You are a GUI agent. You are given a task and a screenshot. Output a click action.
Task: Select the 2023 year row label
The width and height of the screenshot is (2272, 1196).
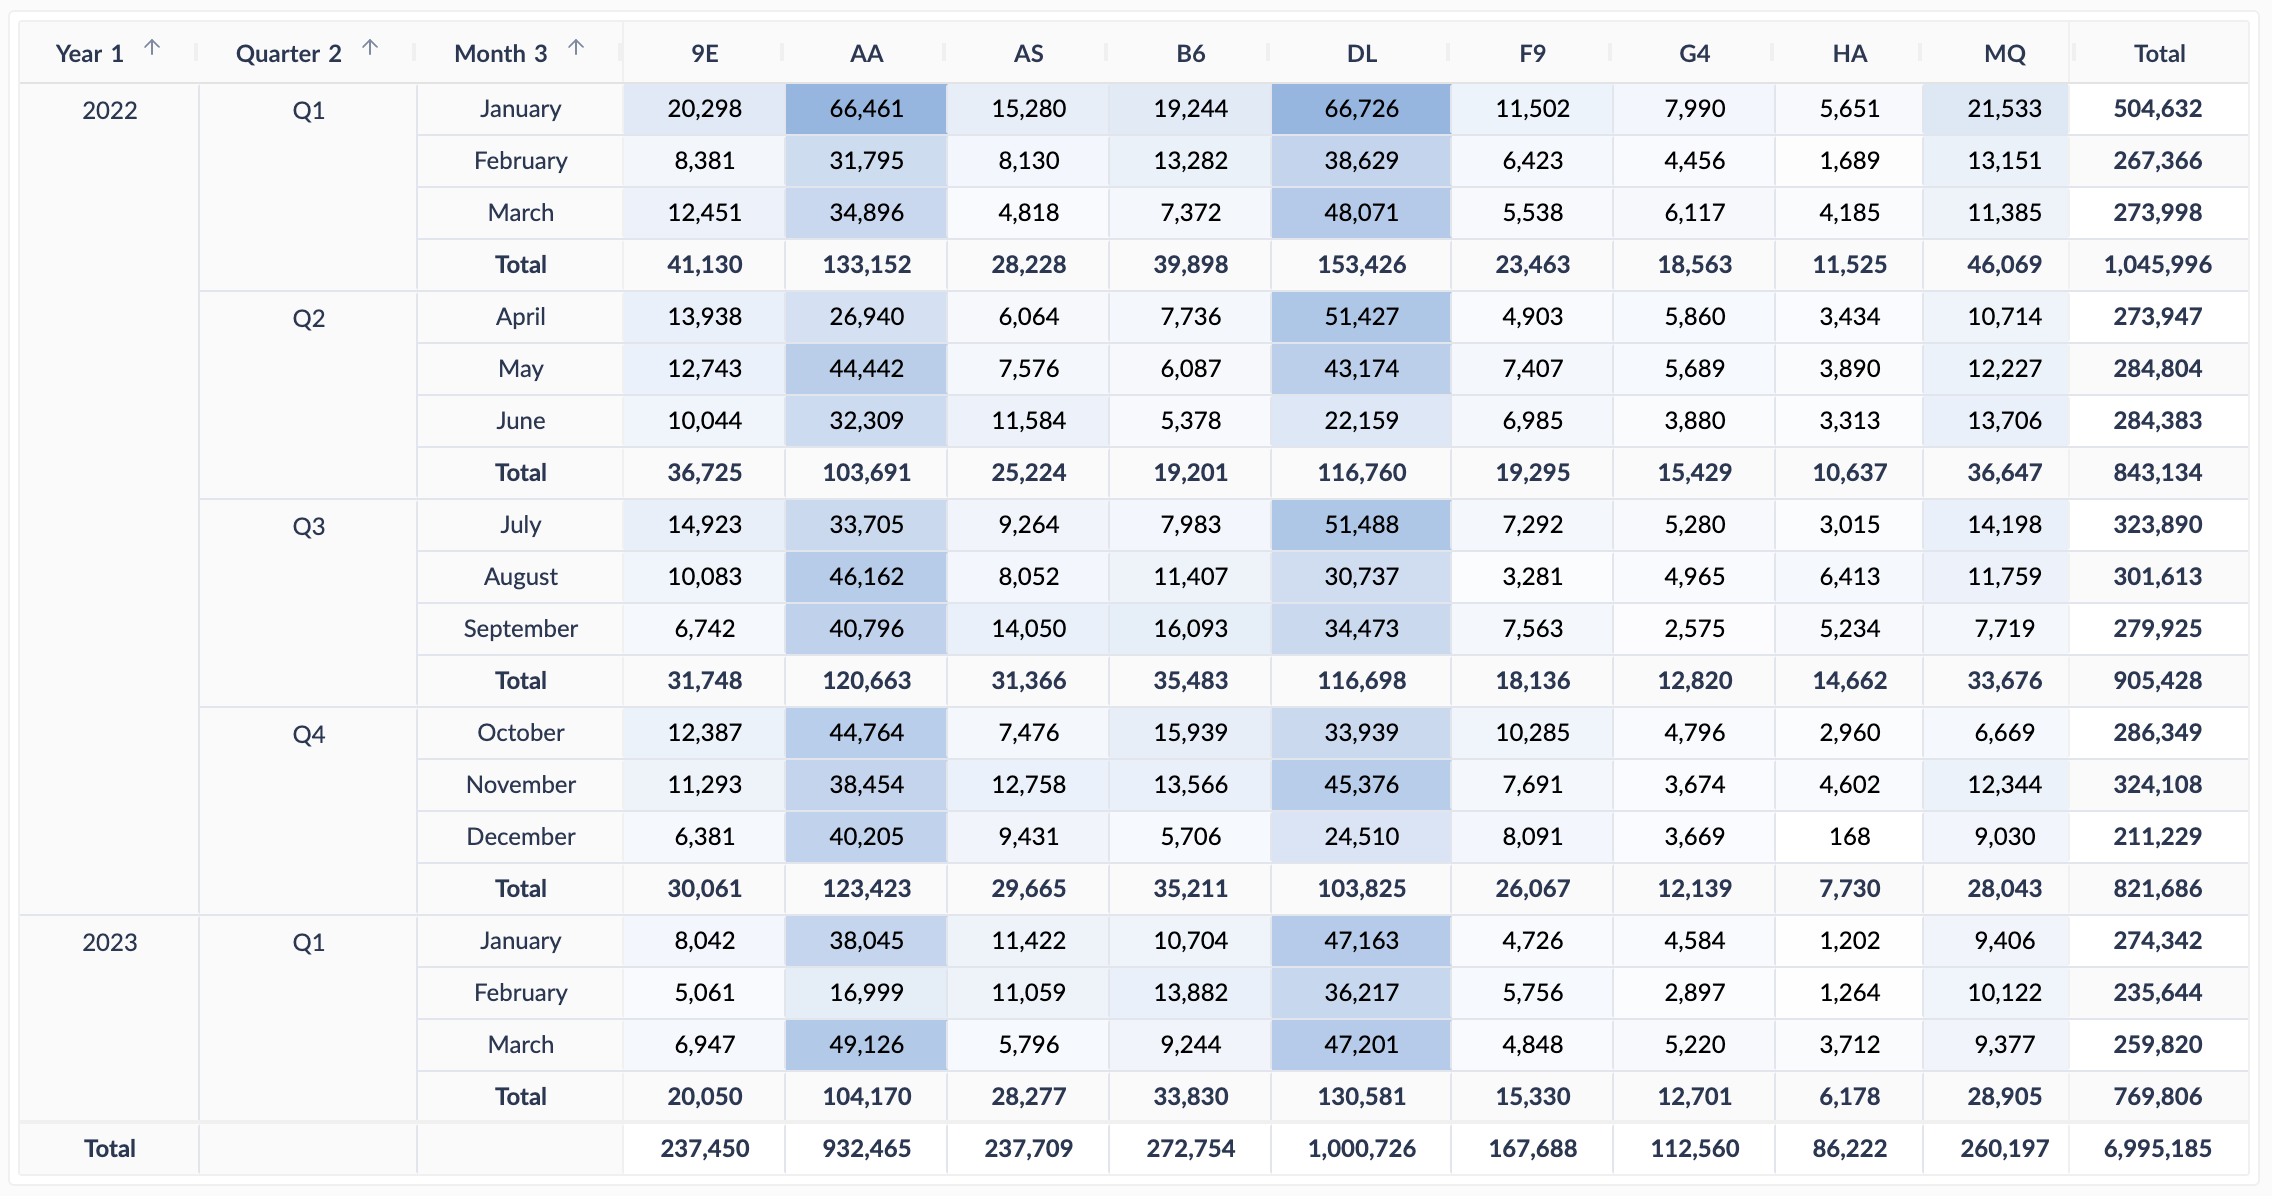pyautogui.click(x=110, y=942)
